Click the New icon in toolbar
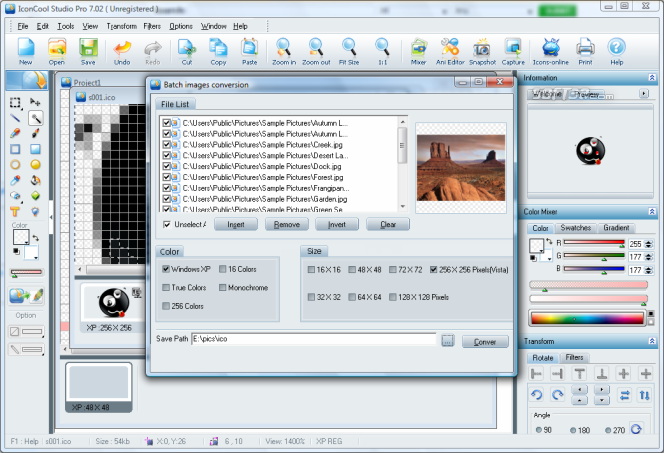Viewport: 664px width, 453px height. tap(25, 51)
